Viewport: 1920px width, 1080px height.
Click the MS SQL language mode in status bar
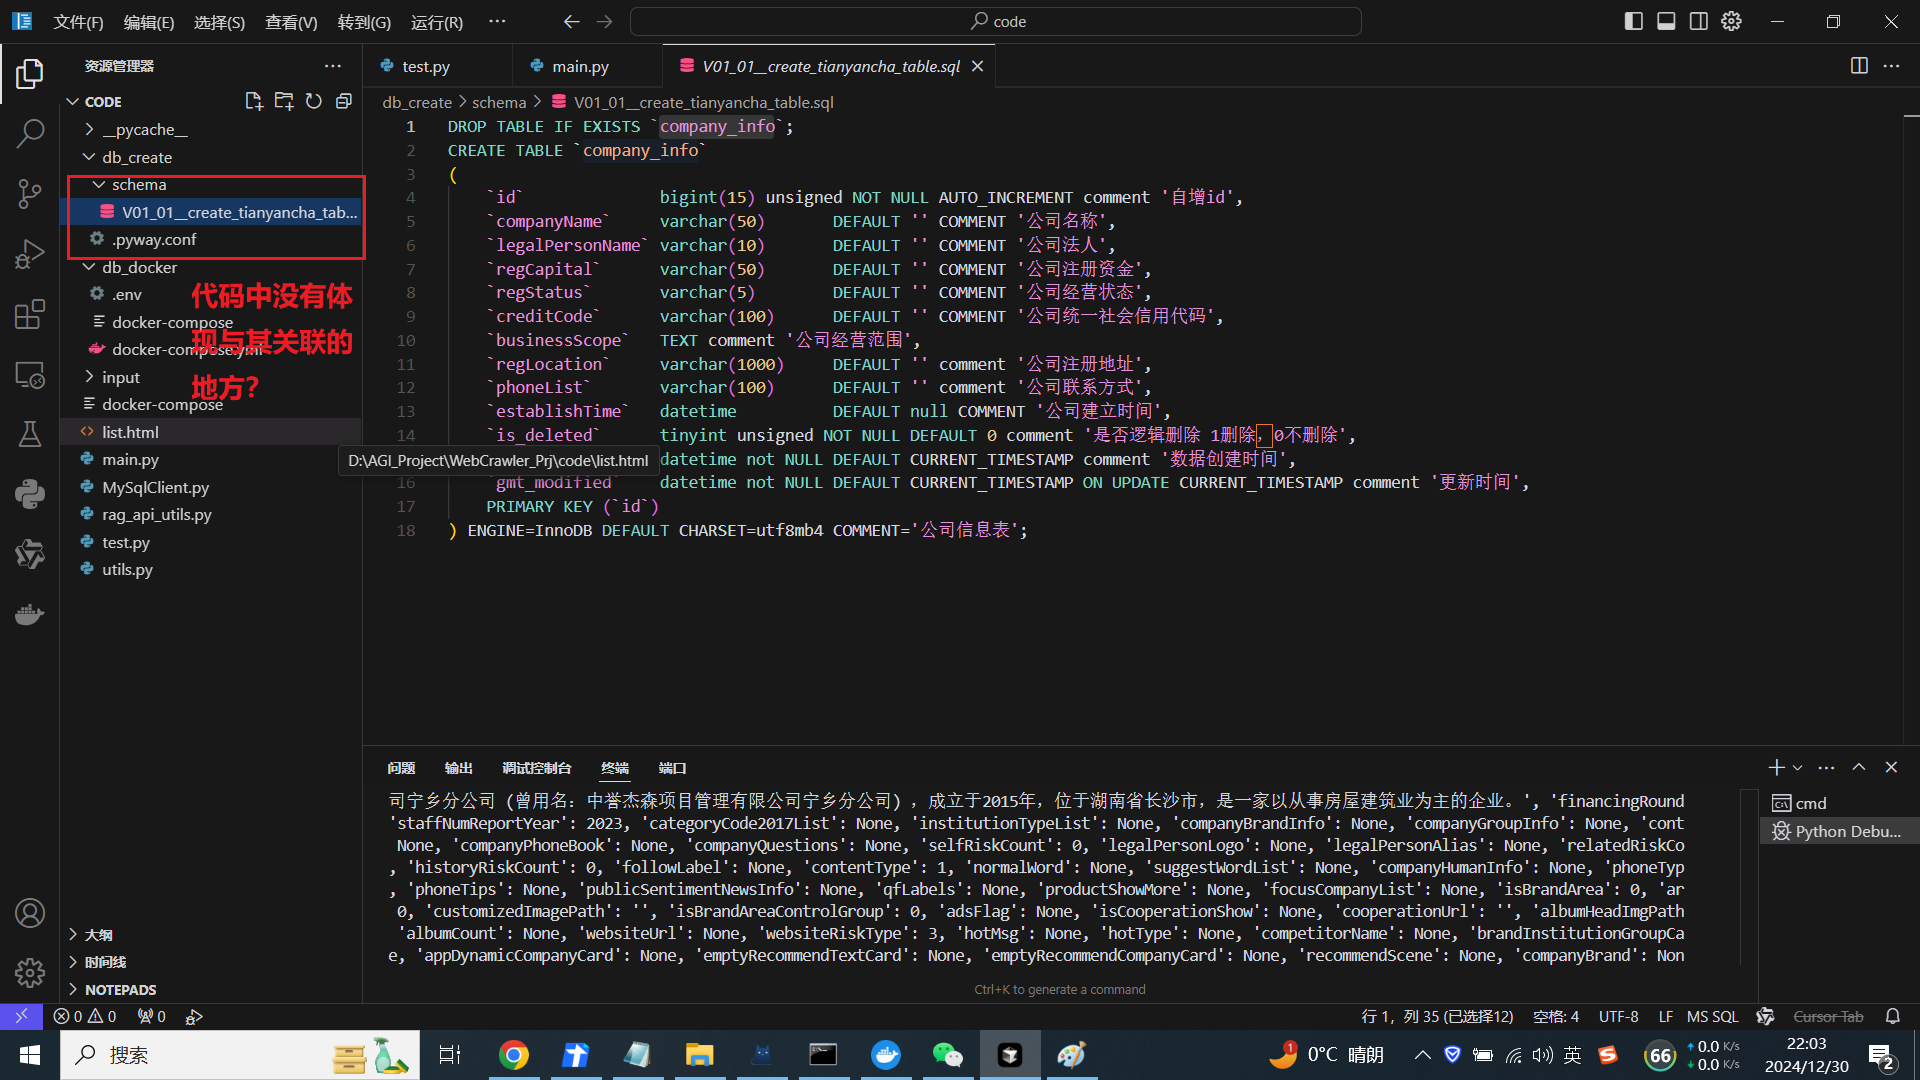1712,1016
